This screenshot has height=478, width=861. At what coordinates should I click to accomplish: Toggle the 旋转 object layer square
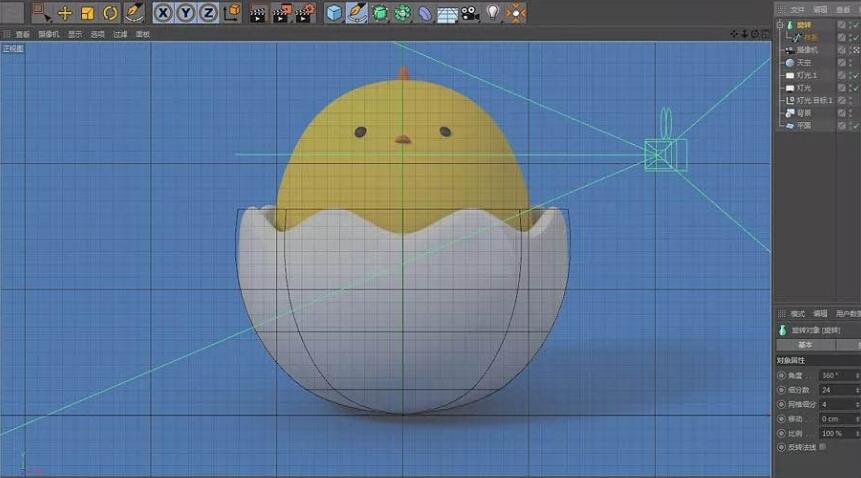pos(841,25)
